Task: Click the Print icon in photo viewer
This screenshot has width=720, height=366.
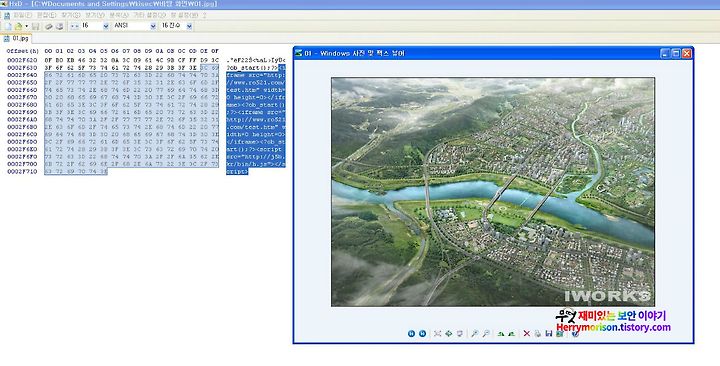Action: 538,334
